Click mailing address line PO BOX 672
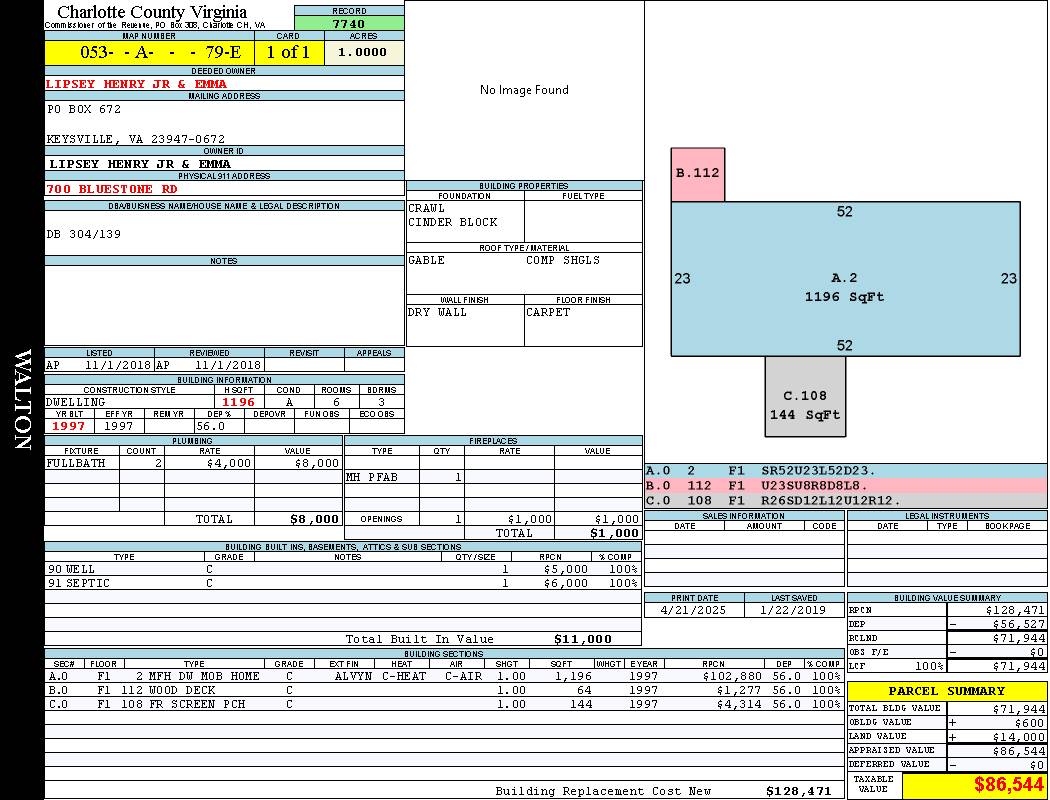 point(84,108)
